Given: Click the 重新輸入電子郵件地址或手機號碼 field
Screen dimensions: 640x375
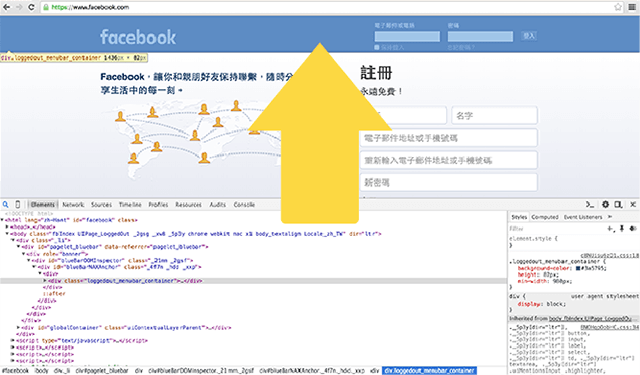Looking at the screenshot, I should (449, 160).
